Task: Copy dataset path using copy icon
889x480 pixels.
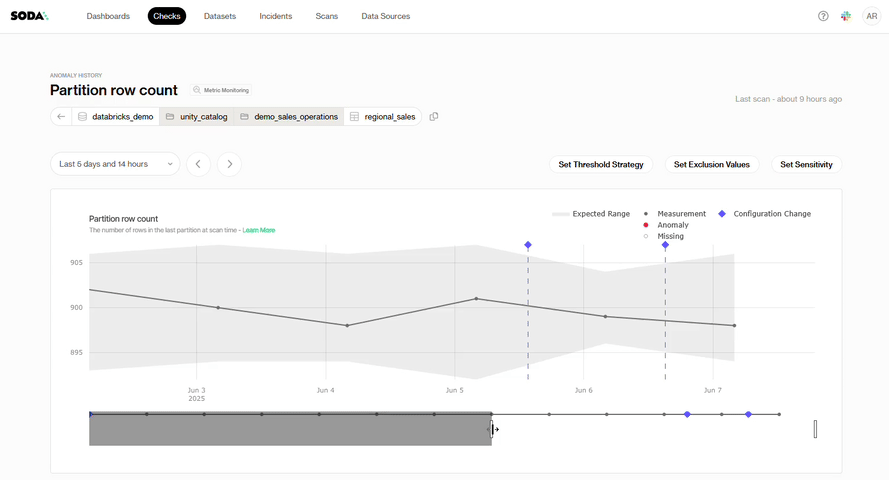Action: click(x=434, y=117)
